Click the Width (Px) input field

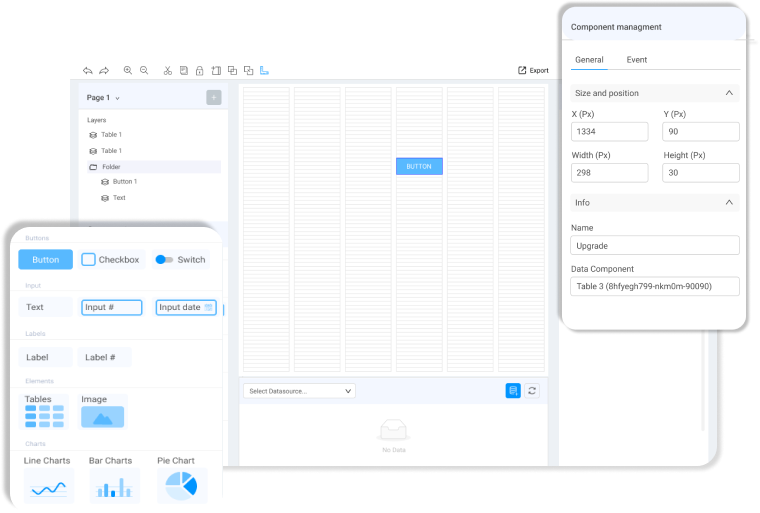point(609,173)
